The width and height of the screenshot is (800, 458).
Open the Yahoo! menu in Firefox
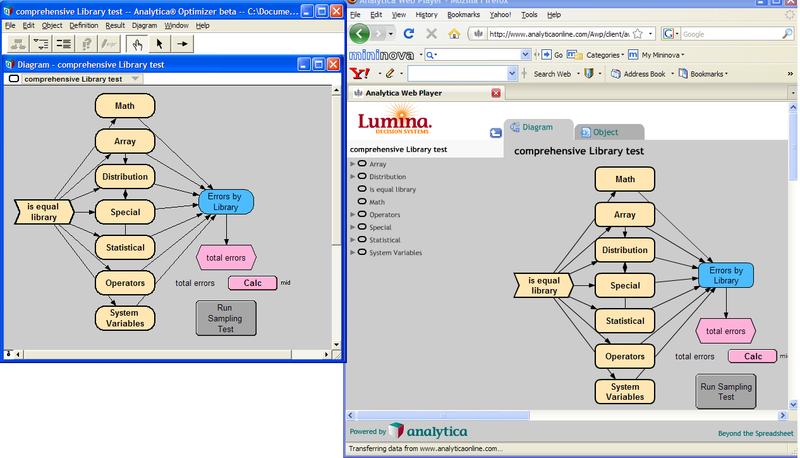500,15
